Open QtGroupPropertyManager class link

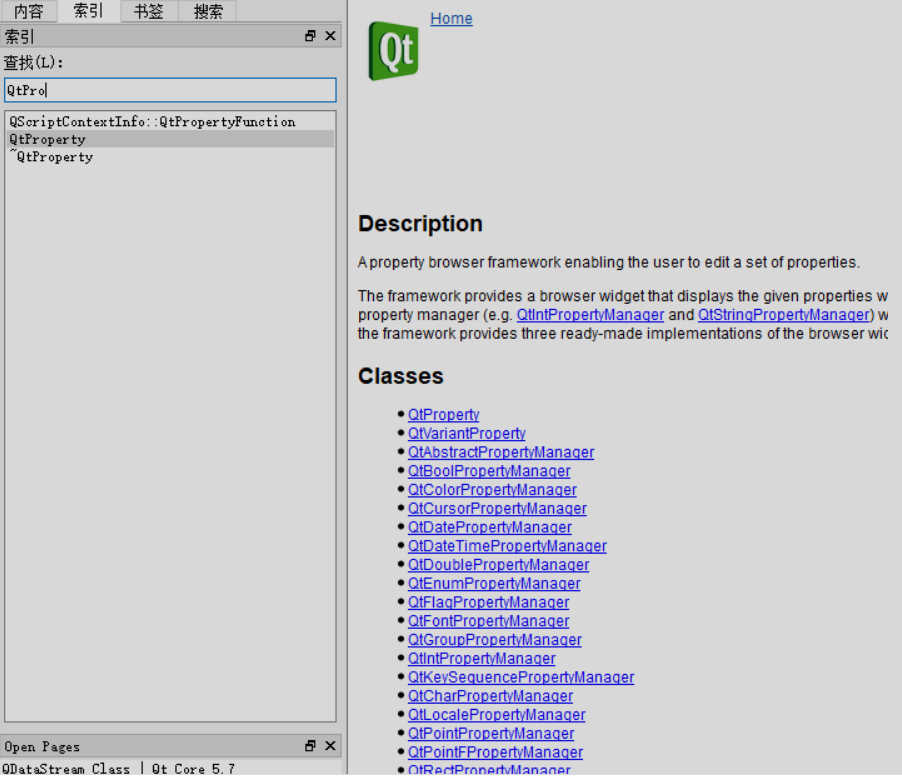[495, 640]
